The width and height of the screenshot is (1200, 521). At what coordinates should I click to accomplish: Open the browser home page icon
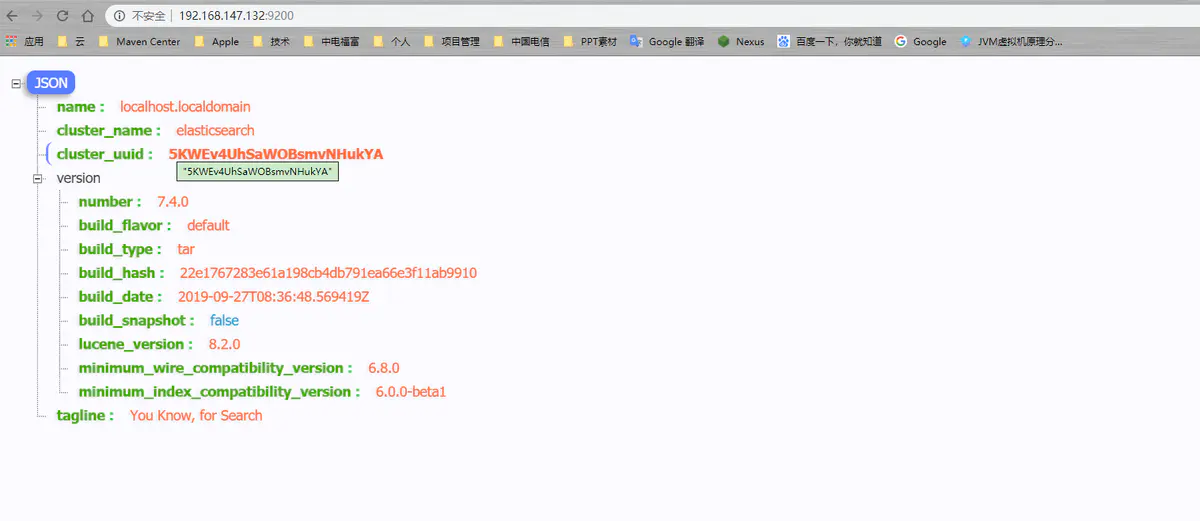[87, 16]
